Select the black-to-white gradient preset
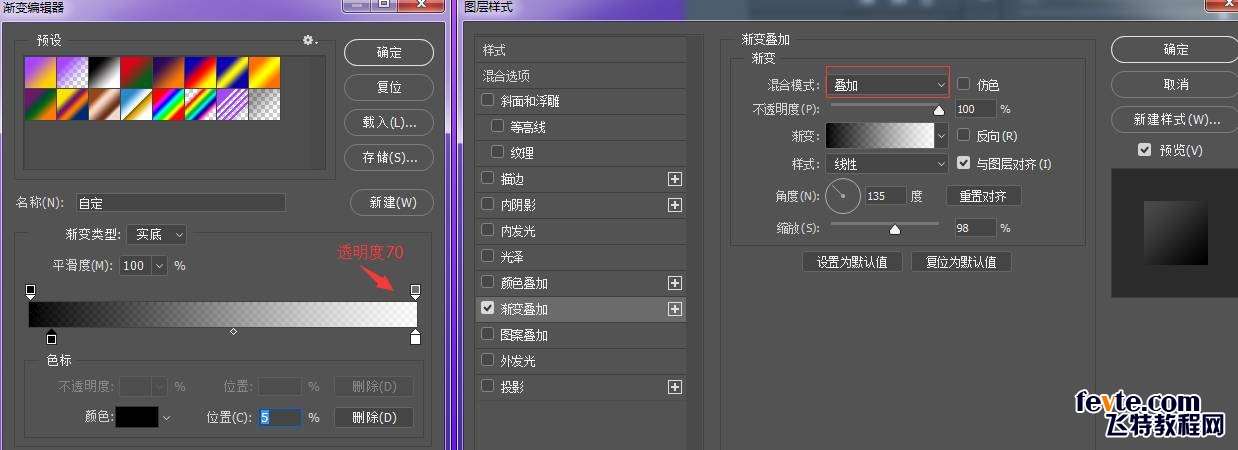 coord(104,72)
